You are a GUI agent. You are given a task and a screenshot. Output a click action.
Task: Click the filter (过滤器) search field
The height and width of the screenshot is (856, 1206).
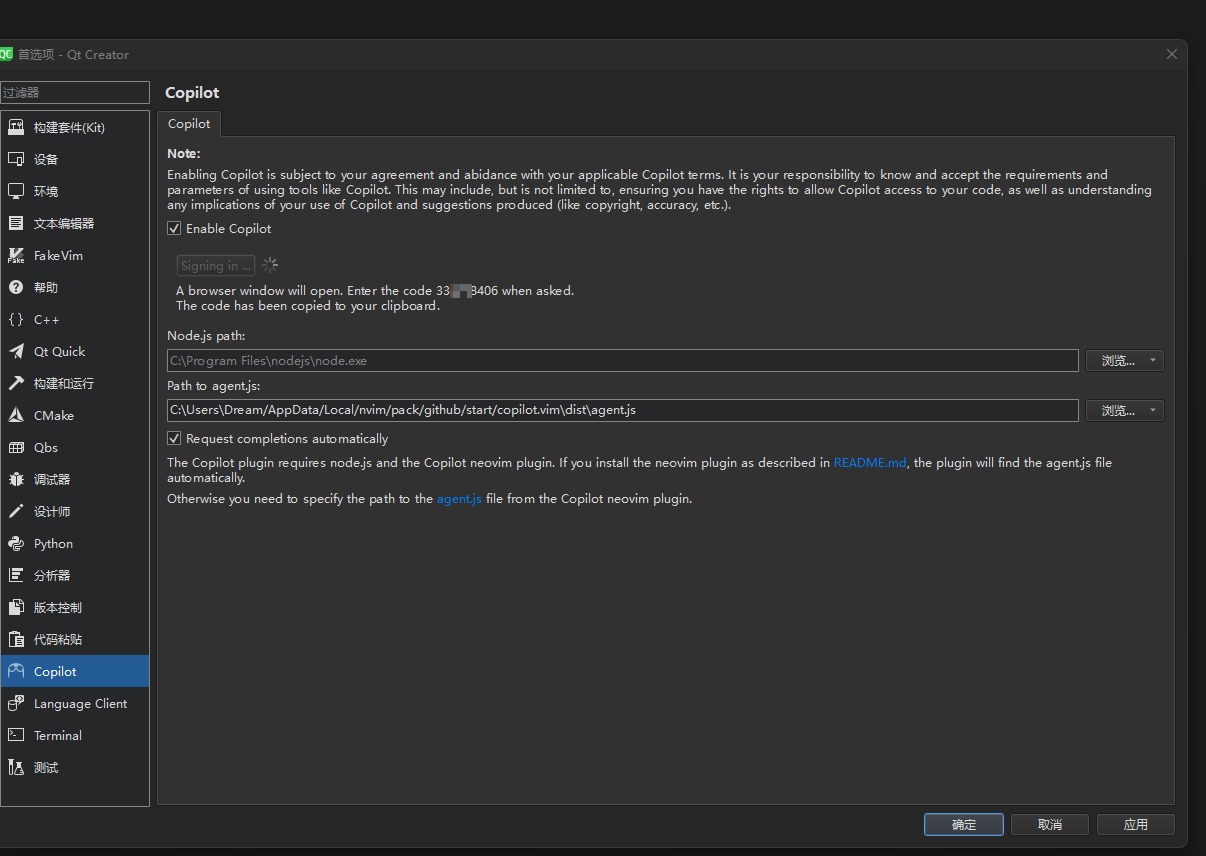(x=75, y=92)
